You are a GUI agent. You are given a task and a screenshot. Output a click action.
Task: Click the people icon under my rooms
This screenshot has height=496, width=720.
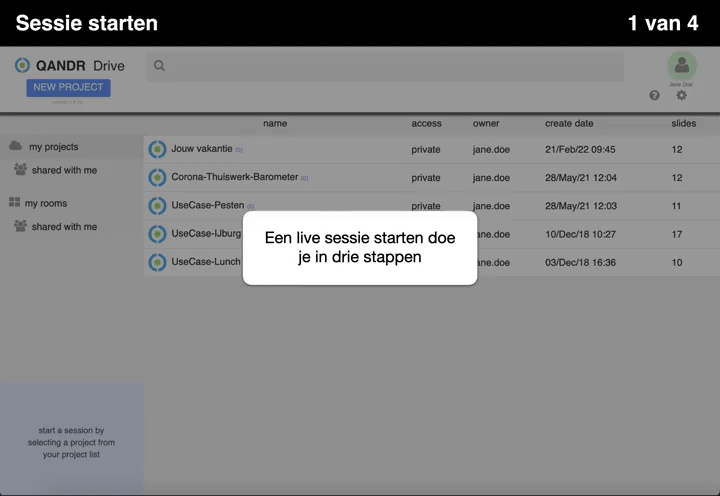(x=20, y=226)
